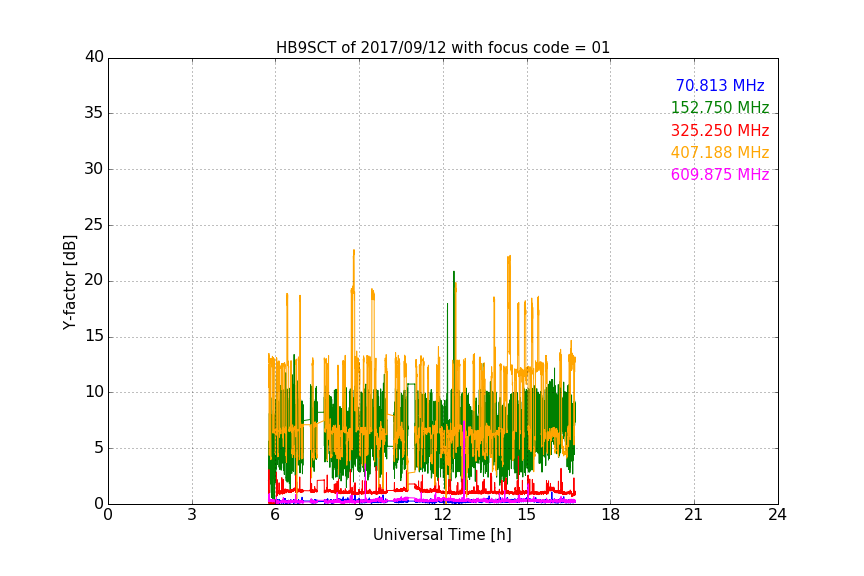Select the 152.750 MHz legend label
Screen dimensions: 864x576
click(x=720, y=107)
